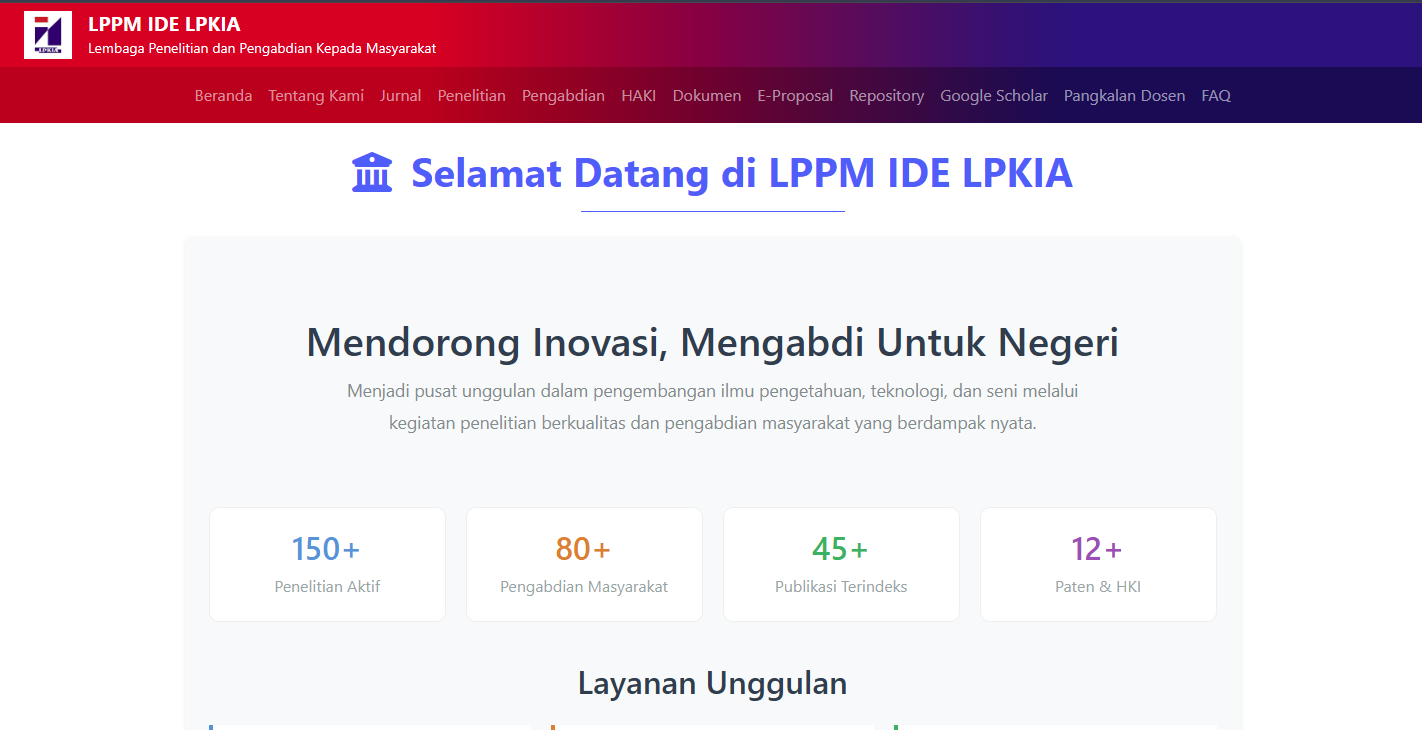Navigate to the HAKI section
Image resolution: width=1422 pixels, height=730 pixels.
pos(639,96)
